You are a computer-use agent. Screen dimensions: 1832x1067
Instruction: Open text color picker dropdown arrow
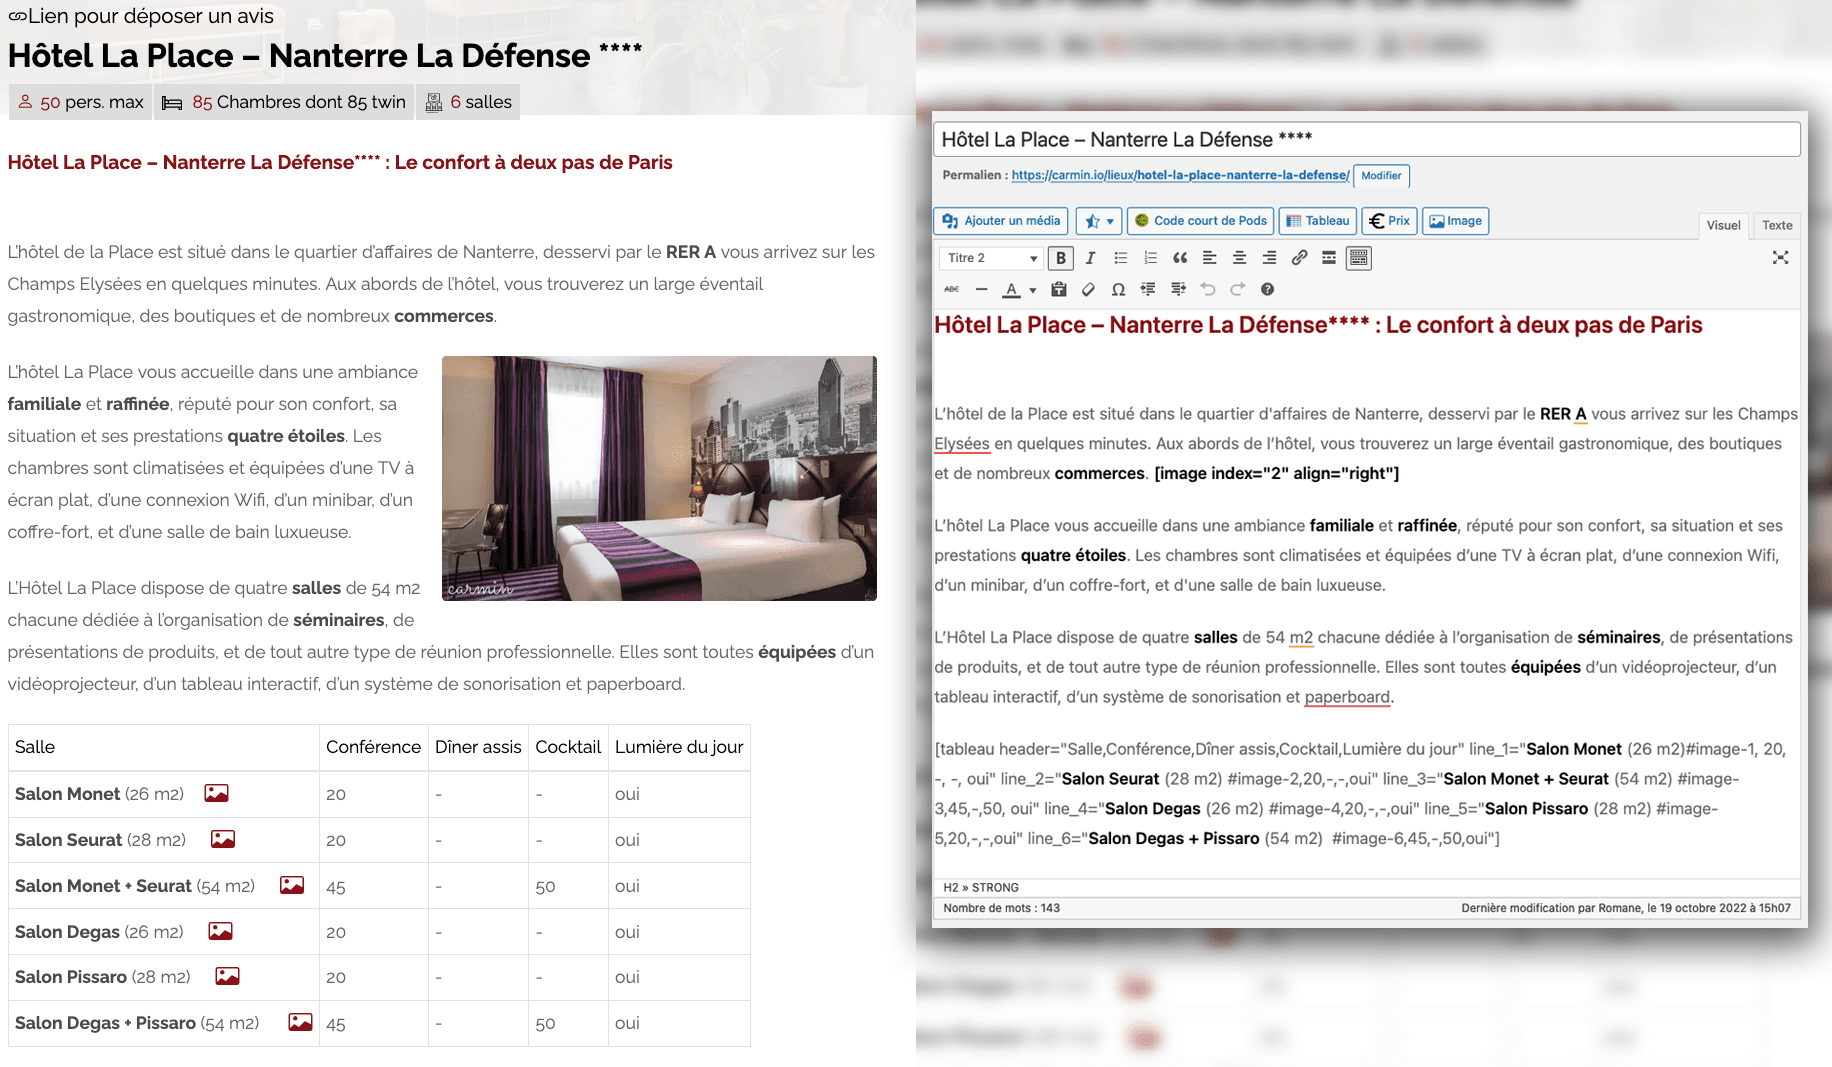(x=1033, y=290)
